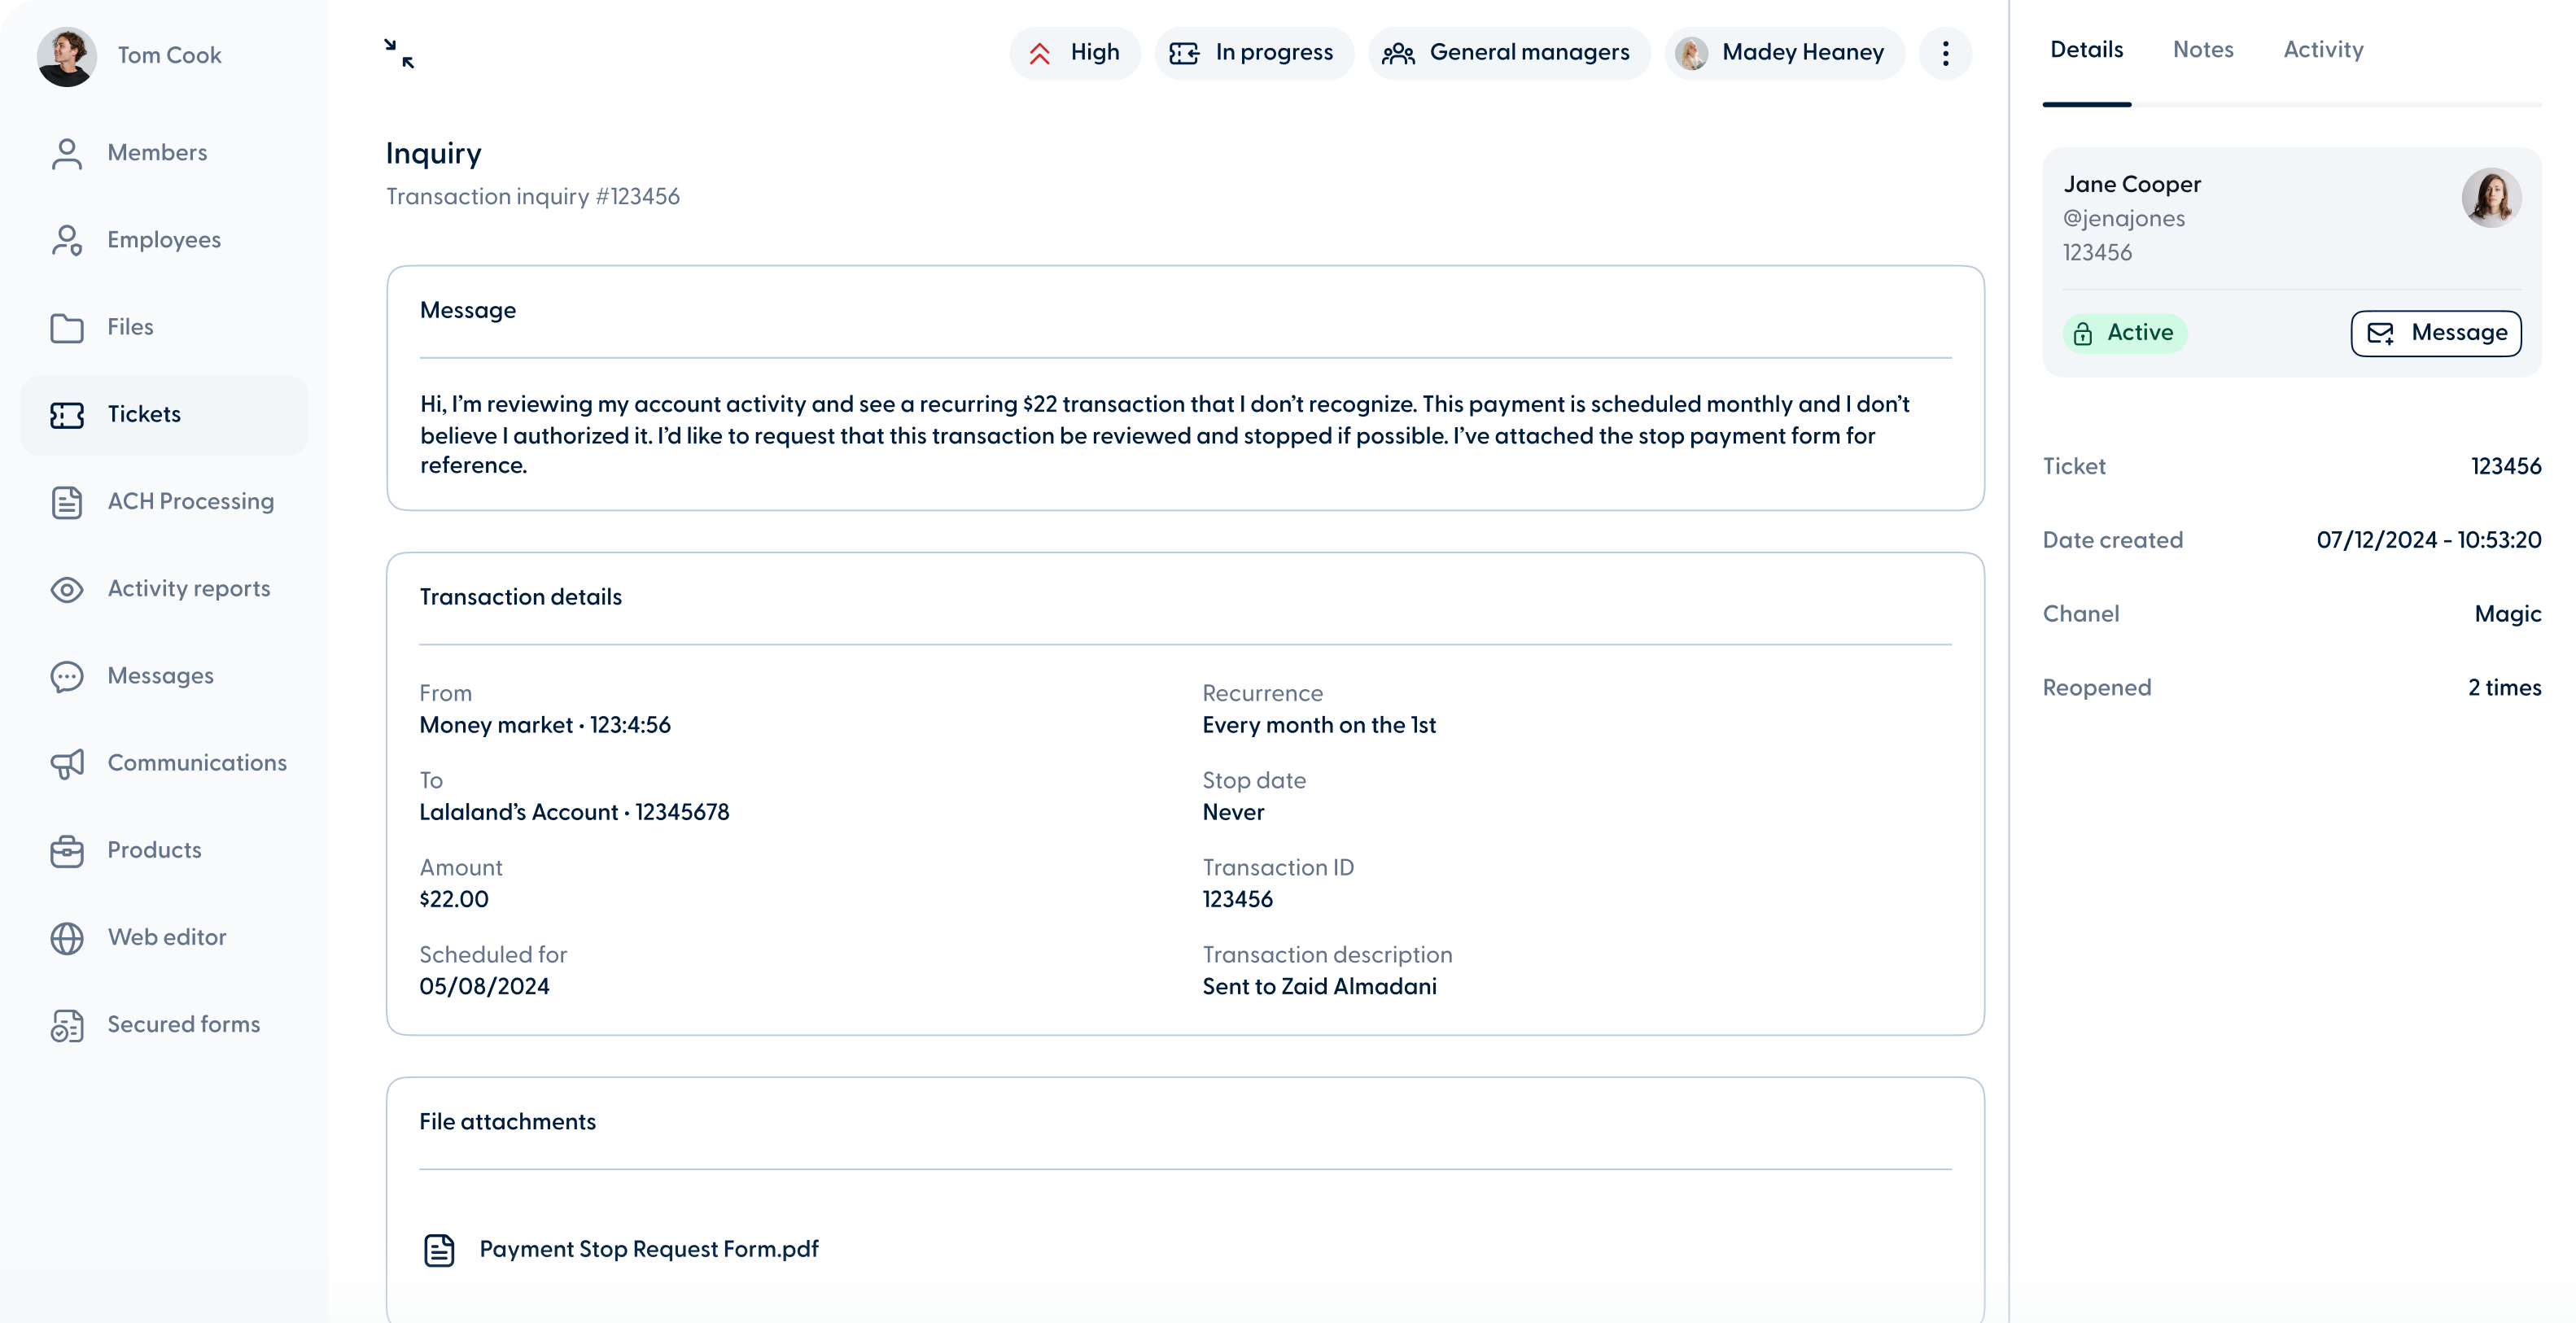
Task: Change the General managers team assignment
Action: tap(1508, 53)
